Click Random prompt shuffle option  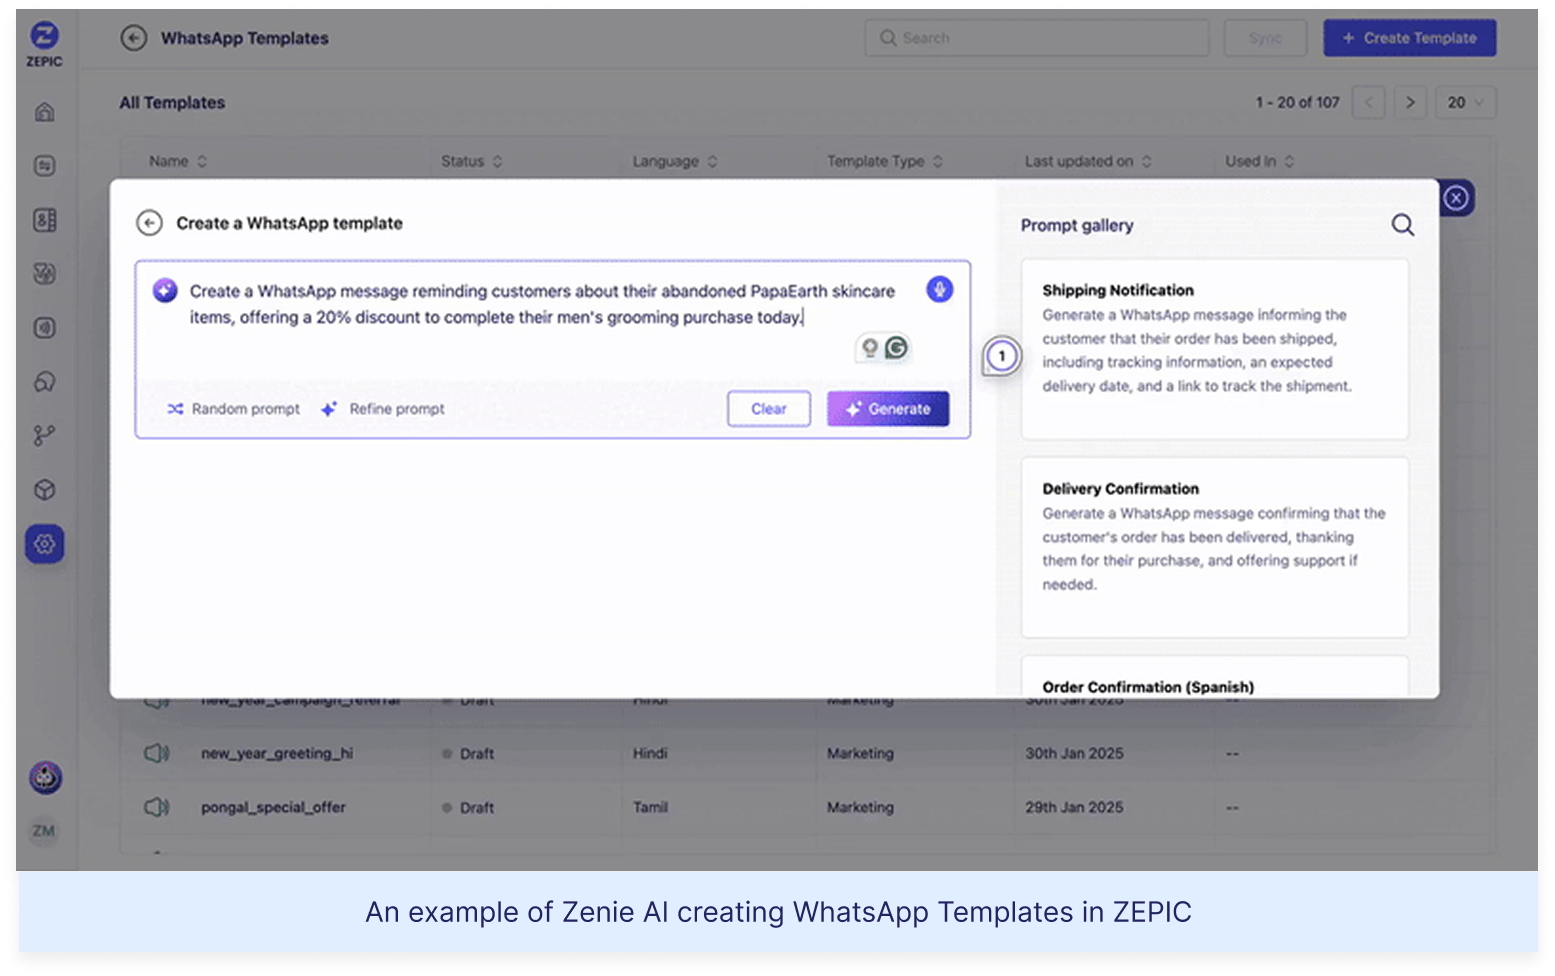[x=234, y=409]
